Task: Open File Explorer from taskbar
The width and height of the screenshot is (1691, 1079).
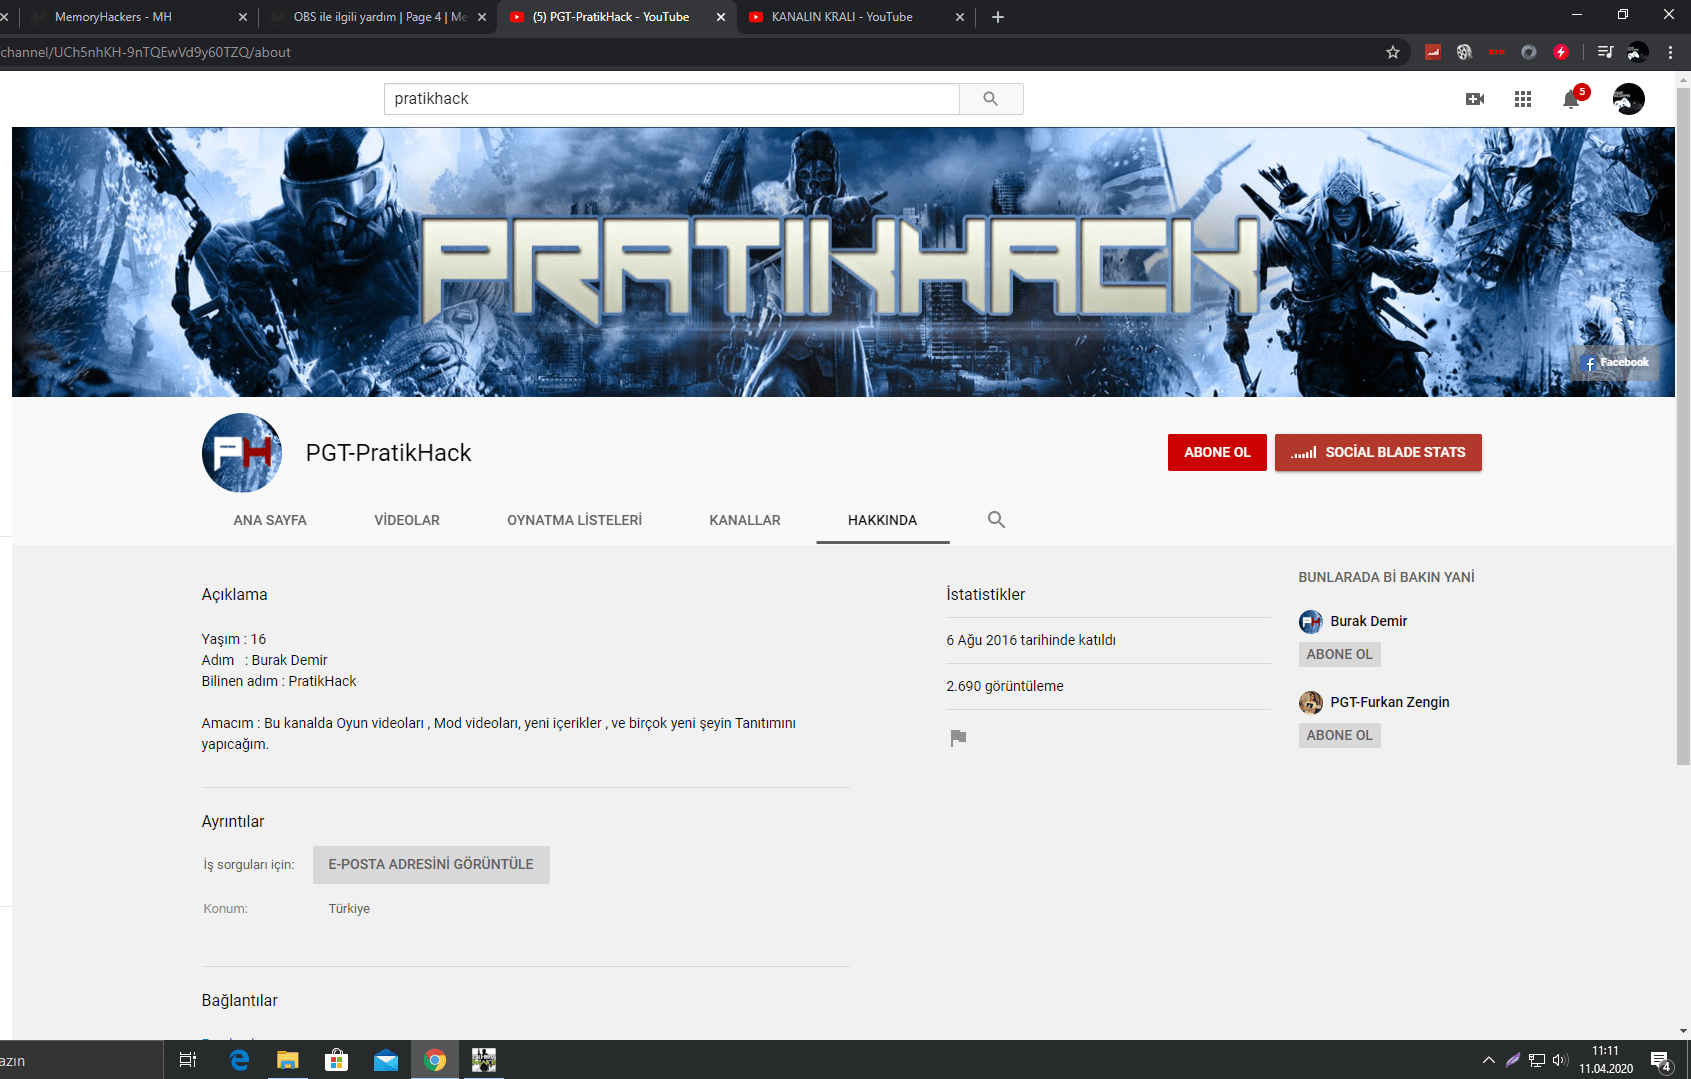Action: (288, 1060)
